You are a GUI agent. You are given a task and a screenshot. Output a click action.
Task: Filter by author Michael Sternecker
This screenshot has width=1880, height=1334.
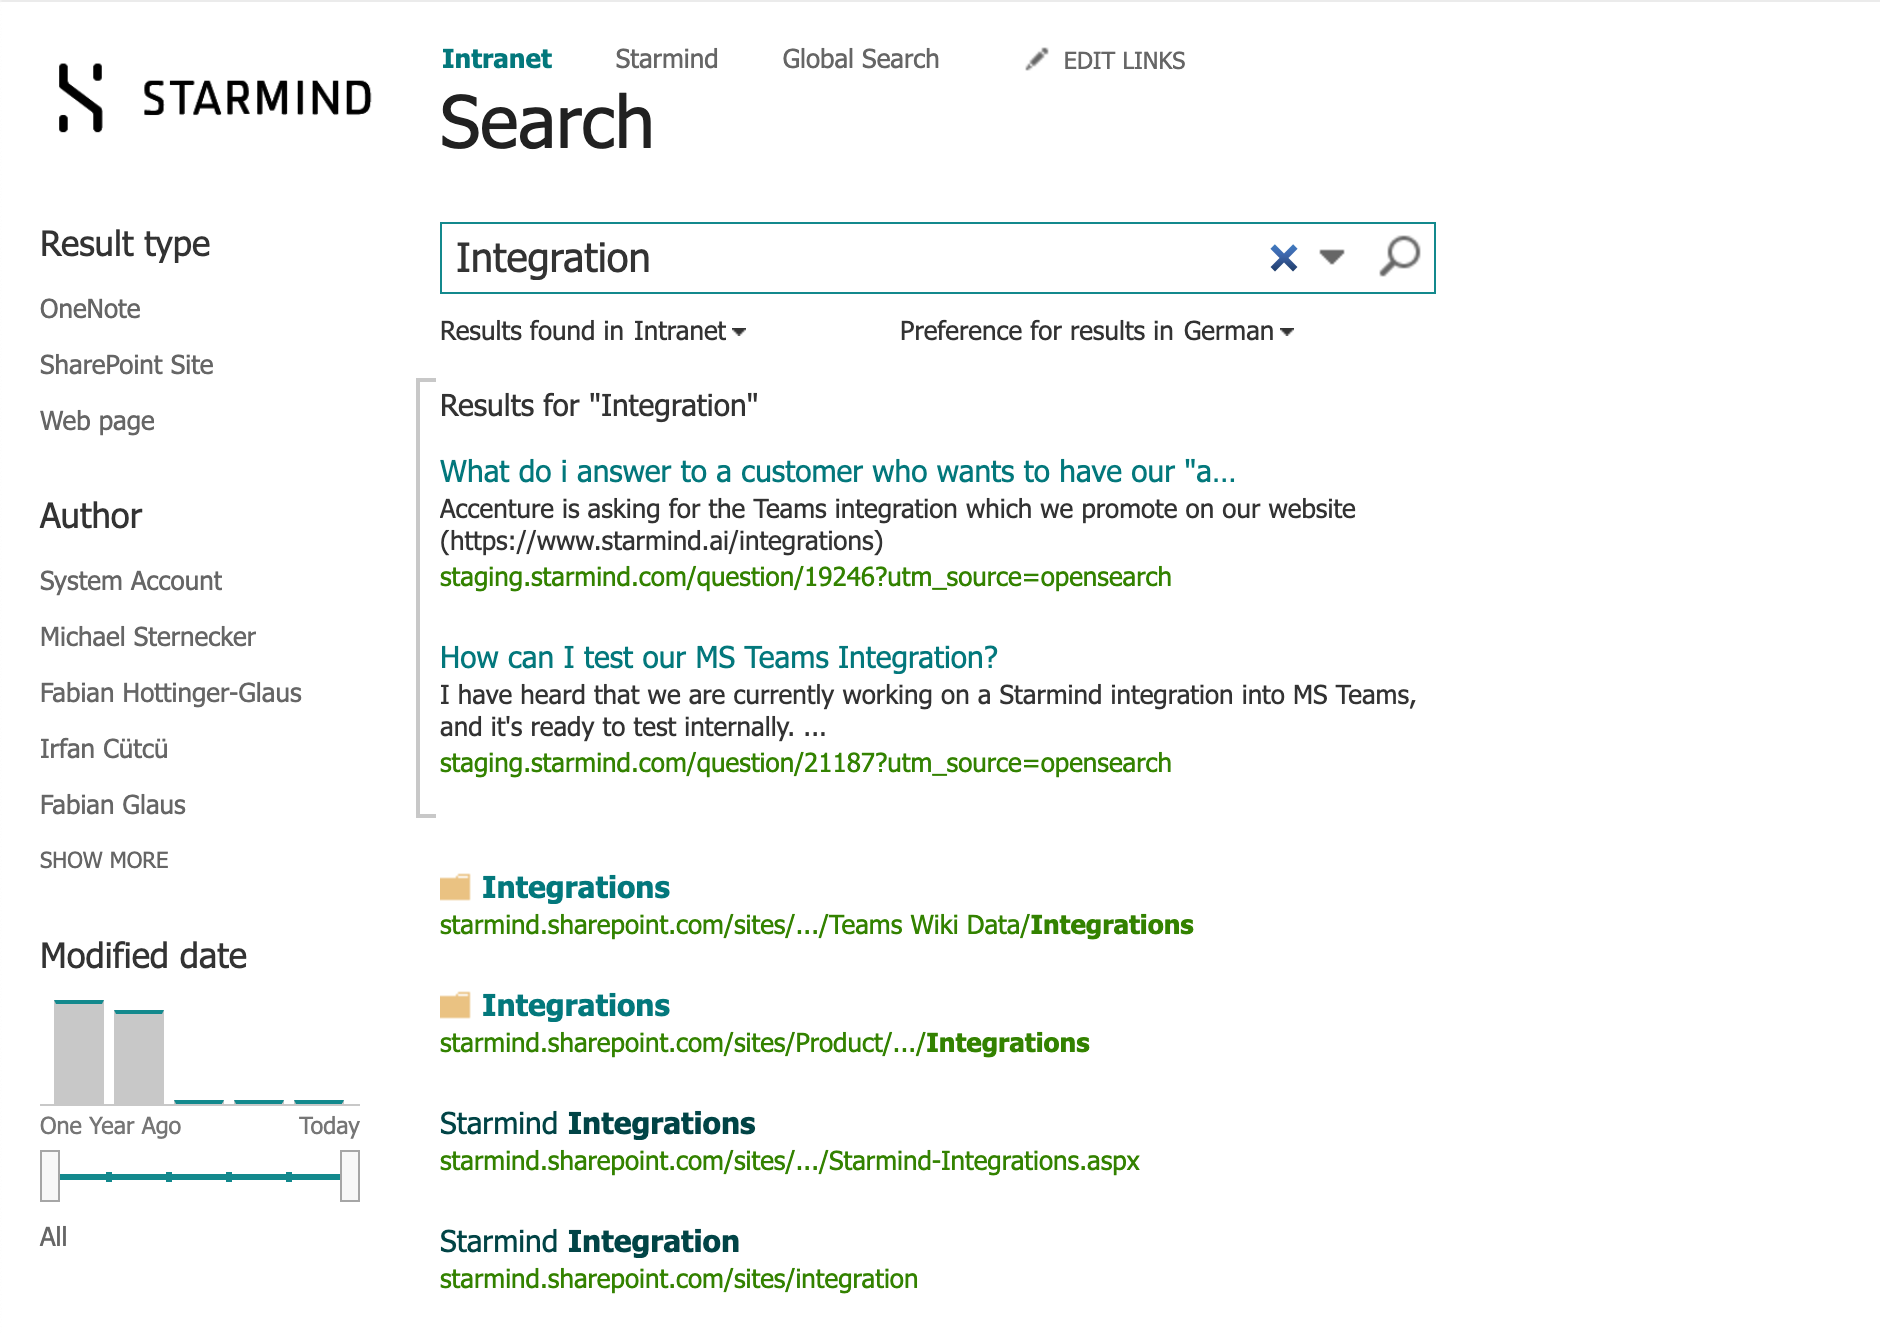coord(148,637)
